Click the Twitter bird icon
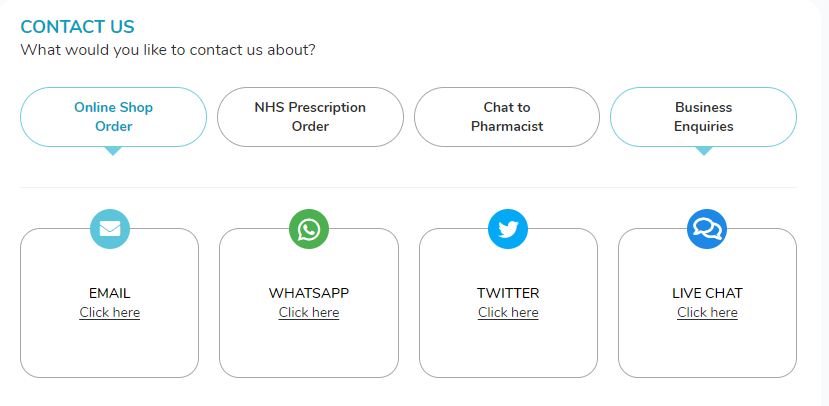 pos(508,229)
